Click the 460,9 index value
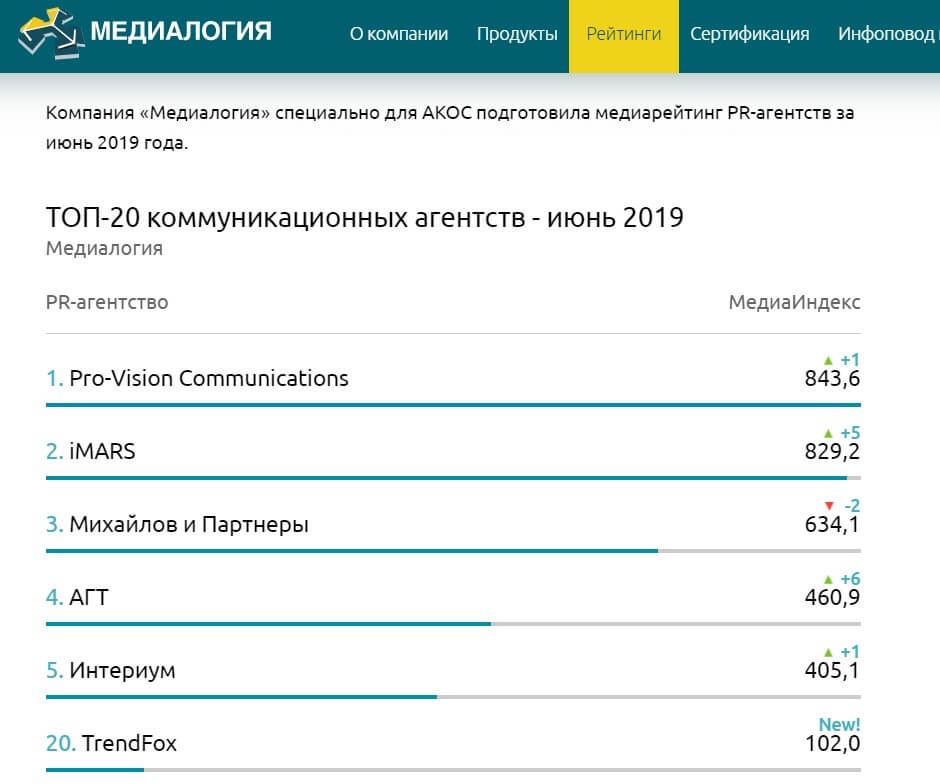This screenshot has height=784, width=940. point(832,598)
